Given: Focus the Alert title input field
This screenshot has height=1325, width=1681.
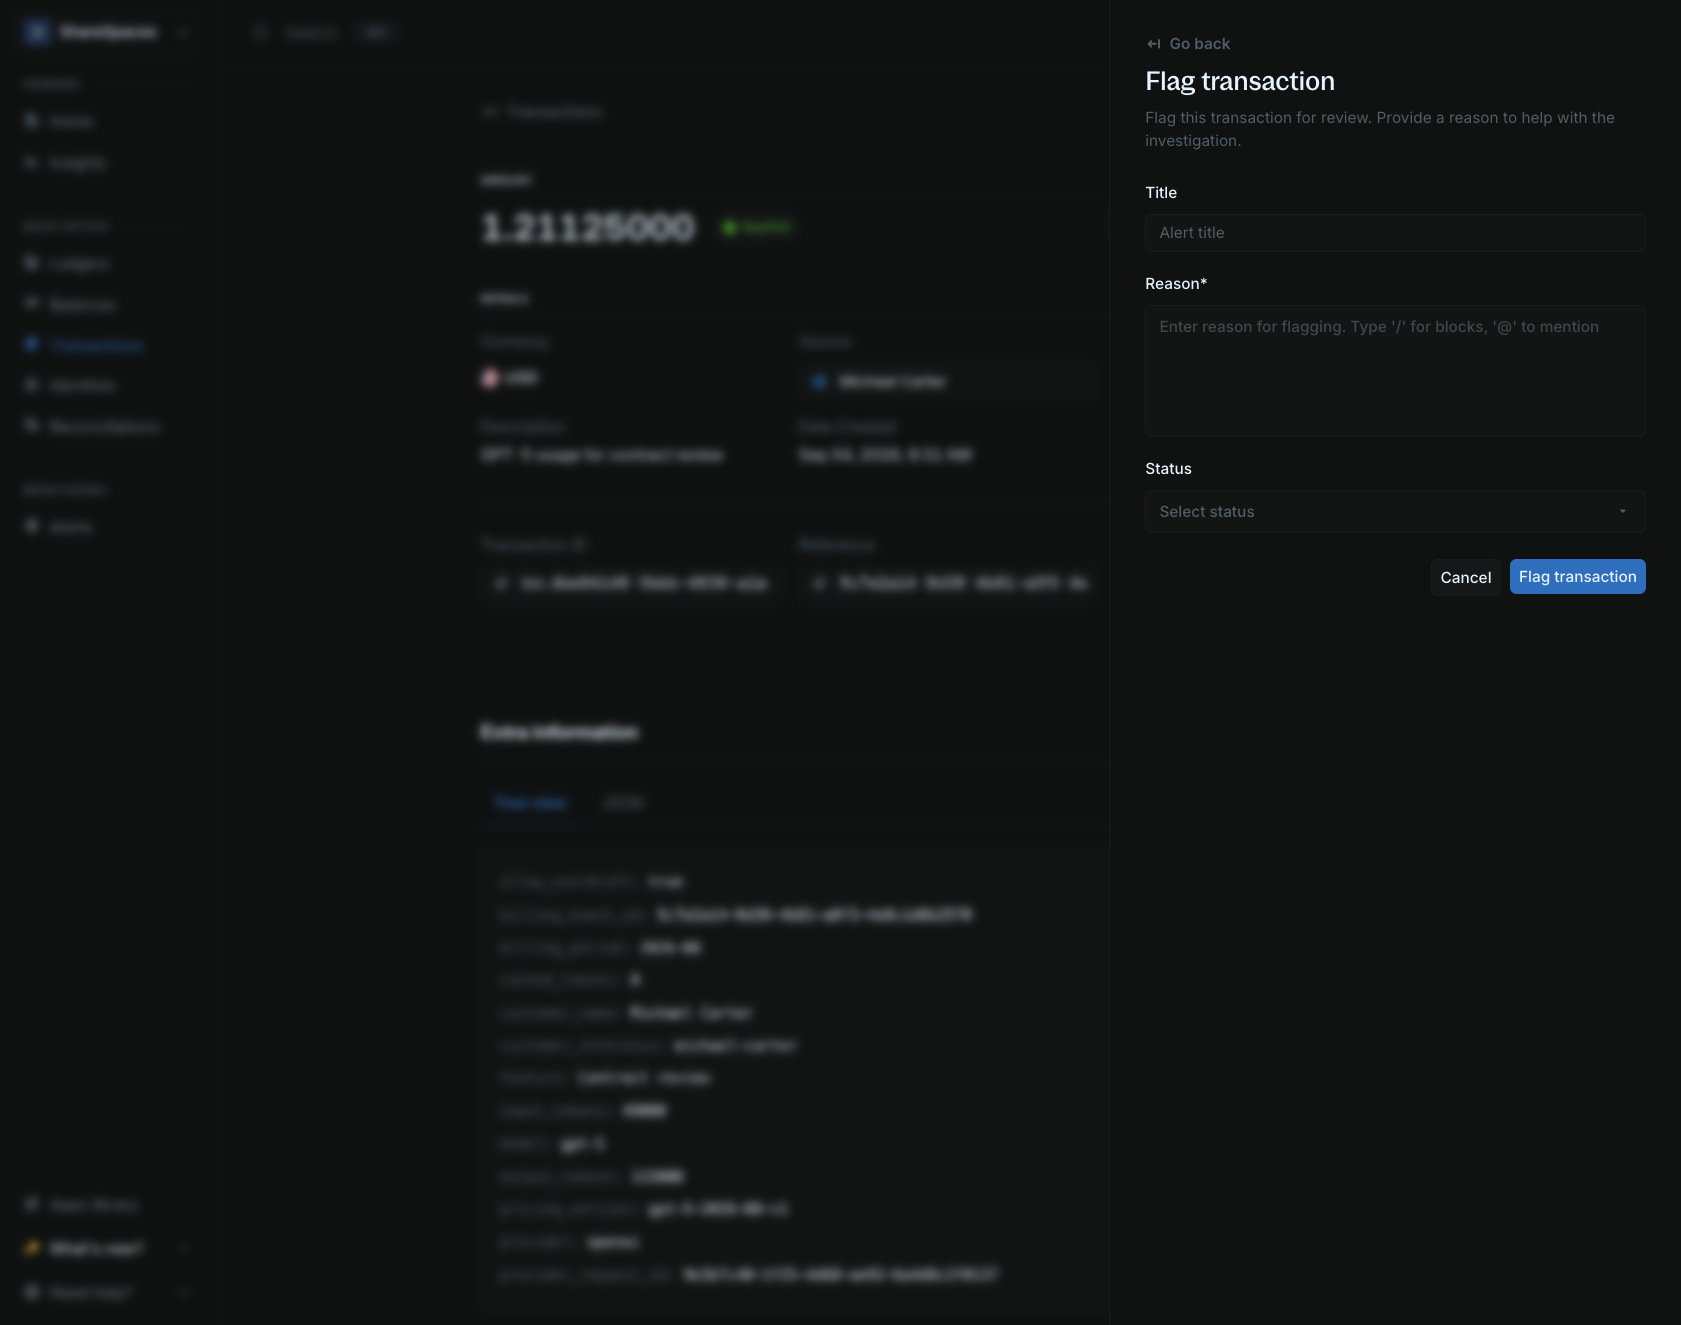Looking at the screenshot, I should (x=1395, y=233).
